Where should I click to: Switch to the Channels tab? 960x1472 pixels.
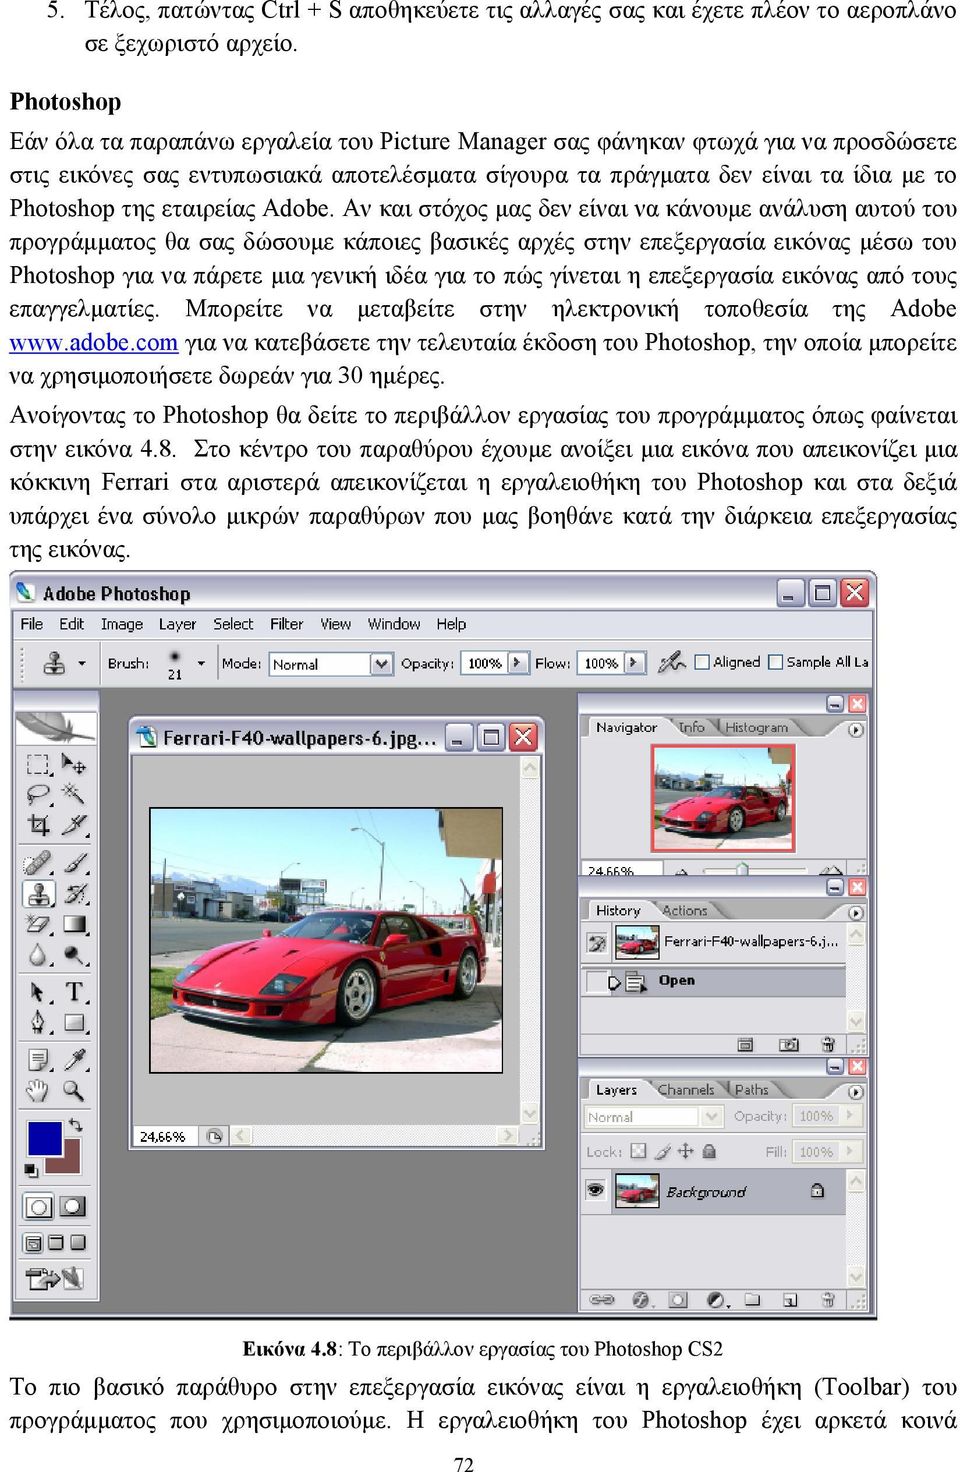click(x=686, y=1090)
